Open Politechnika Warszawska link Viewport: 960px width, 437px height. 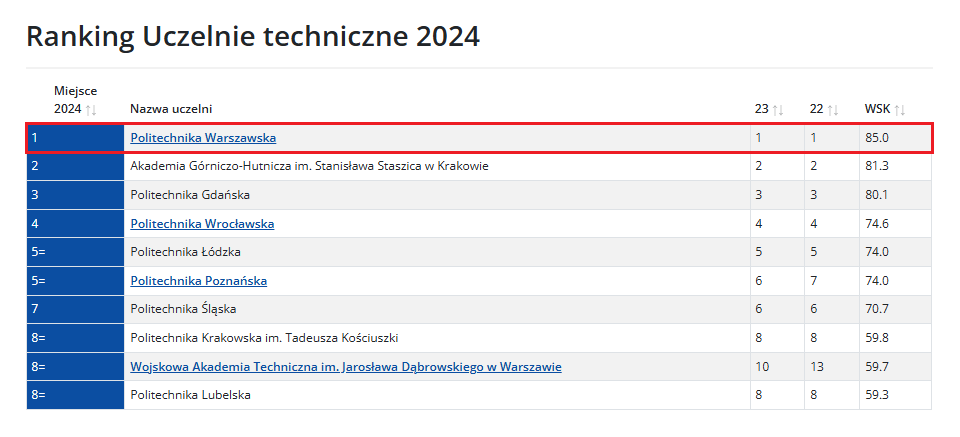click(203, 138)
